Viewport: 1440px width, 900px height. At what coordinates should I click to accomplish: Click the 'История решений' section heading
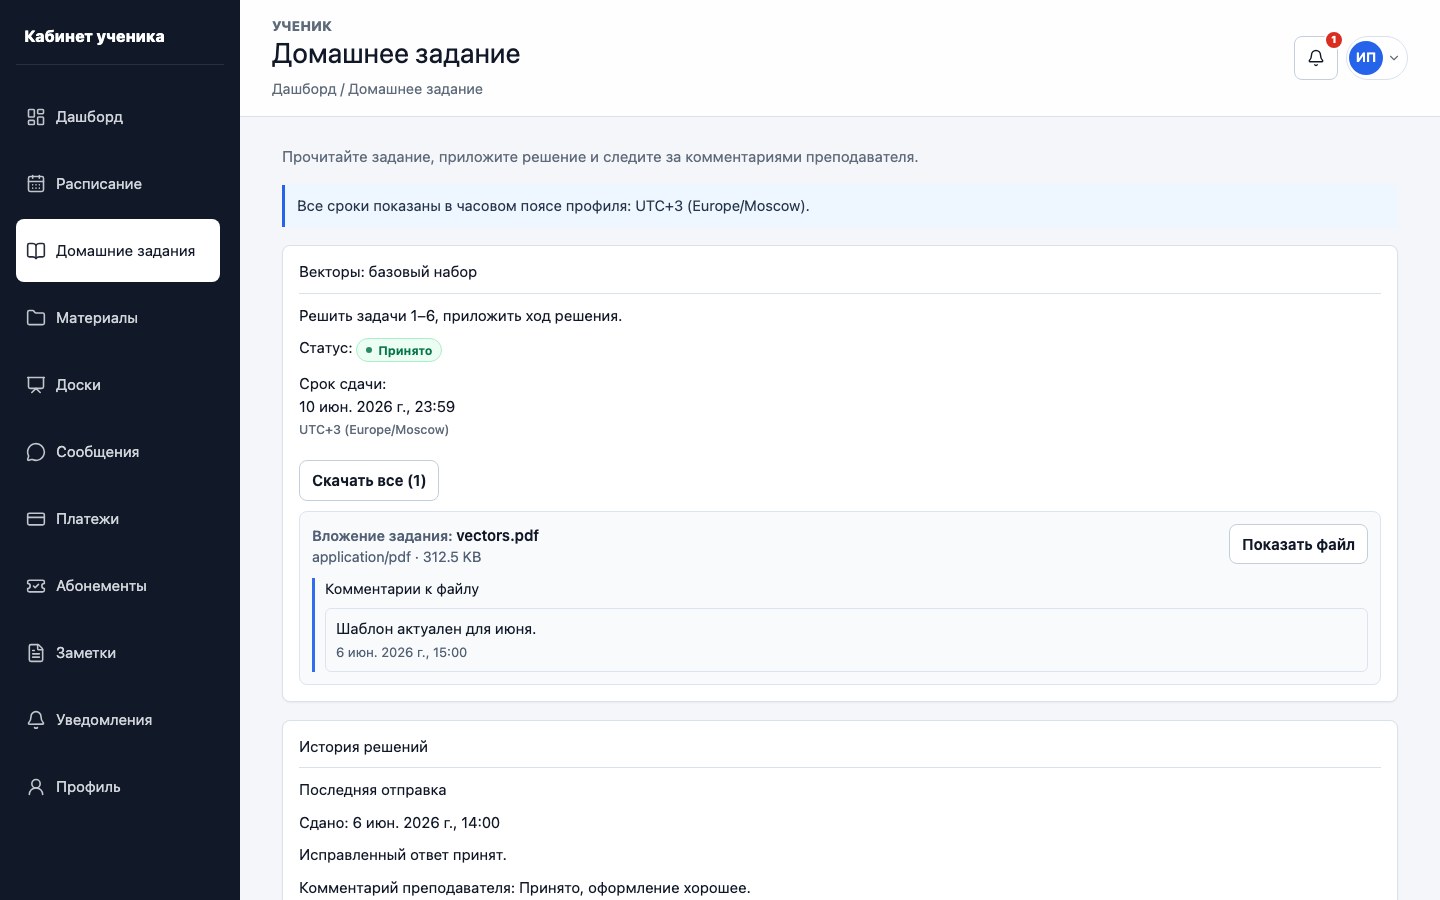pos(363,747)
